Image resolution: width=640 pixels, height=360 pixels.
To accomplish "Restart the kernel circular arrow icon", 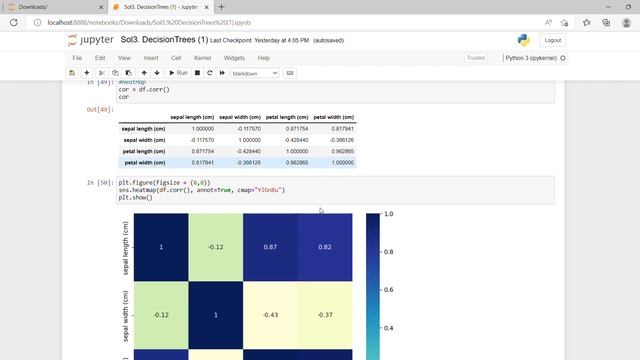I will 210,73.
